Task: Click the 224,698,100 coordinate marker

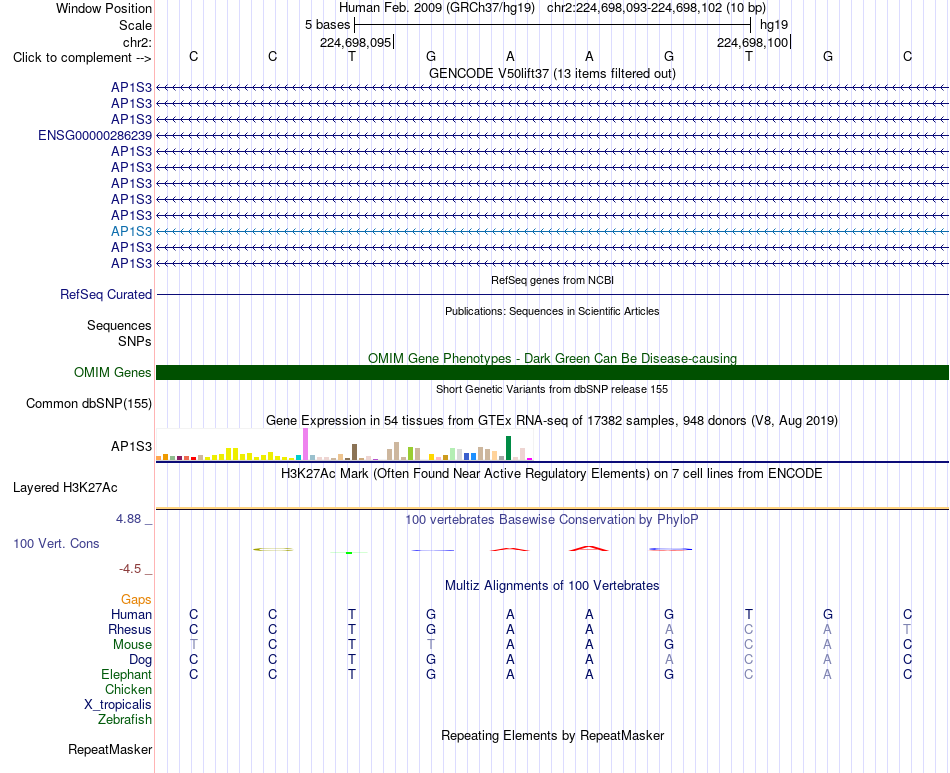Action: click(x=752, y=43)
